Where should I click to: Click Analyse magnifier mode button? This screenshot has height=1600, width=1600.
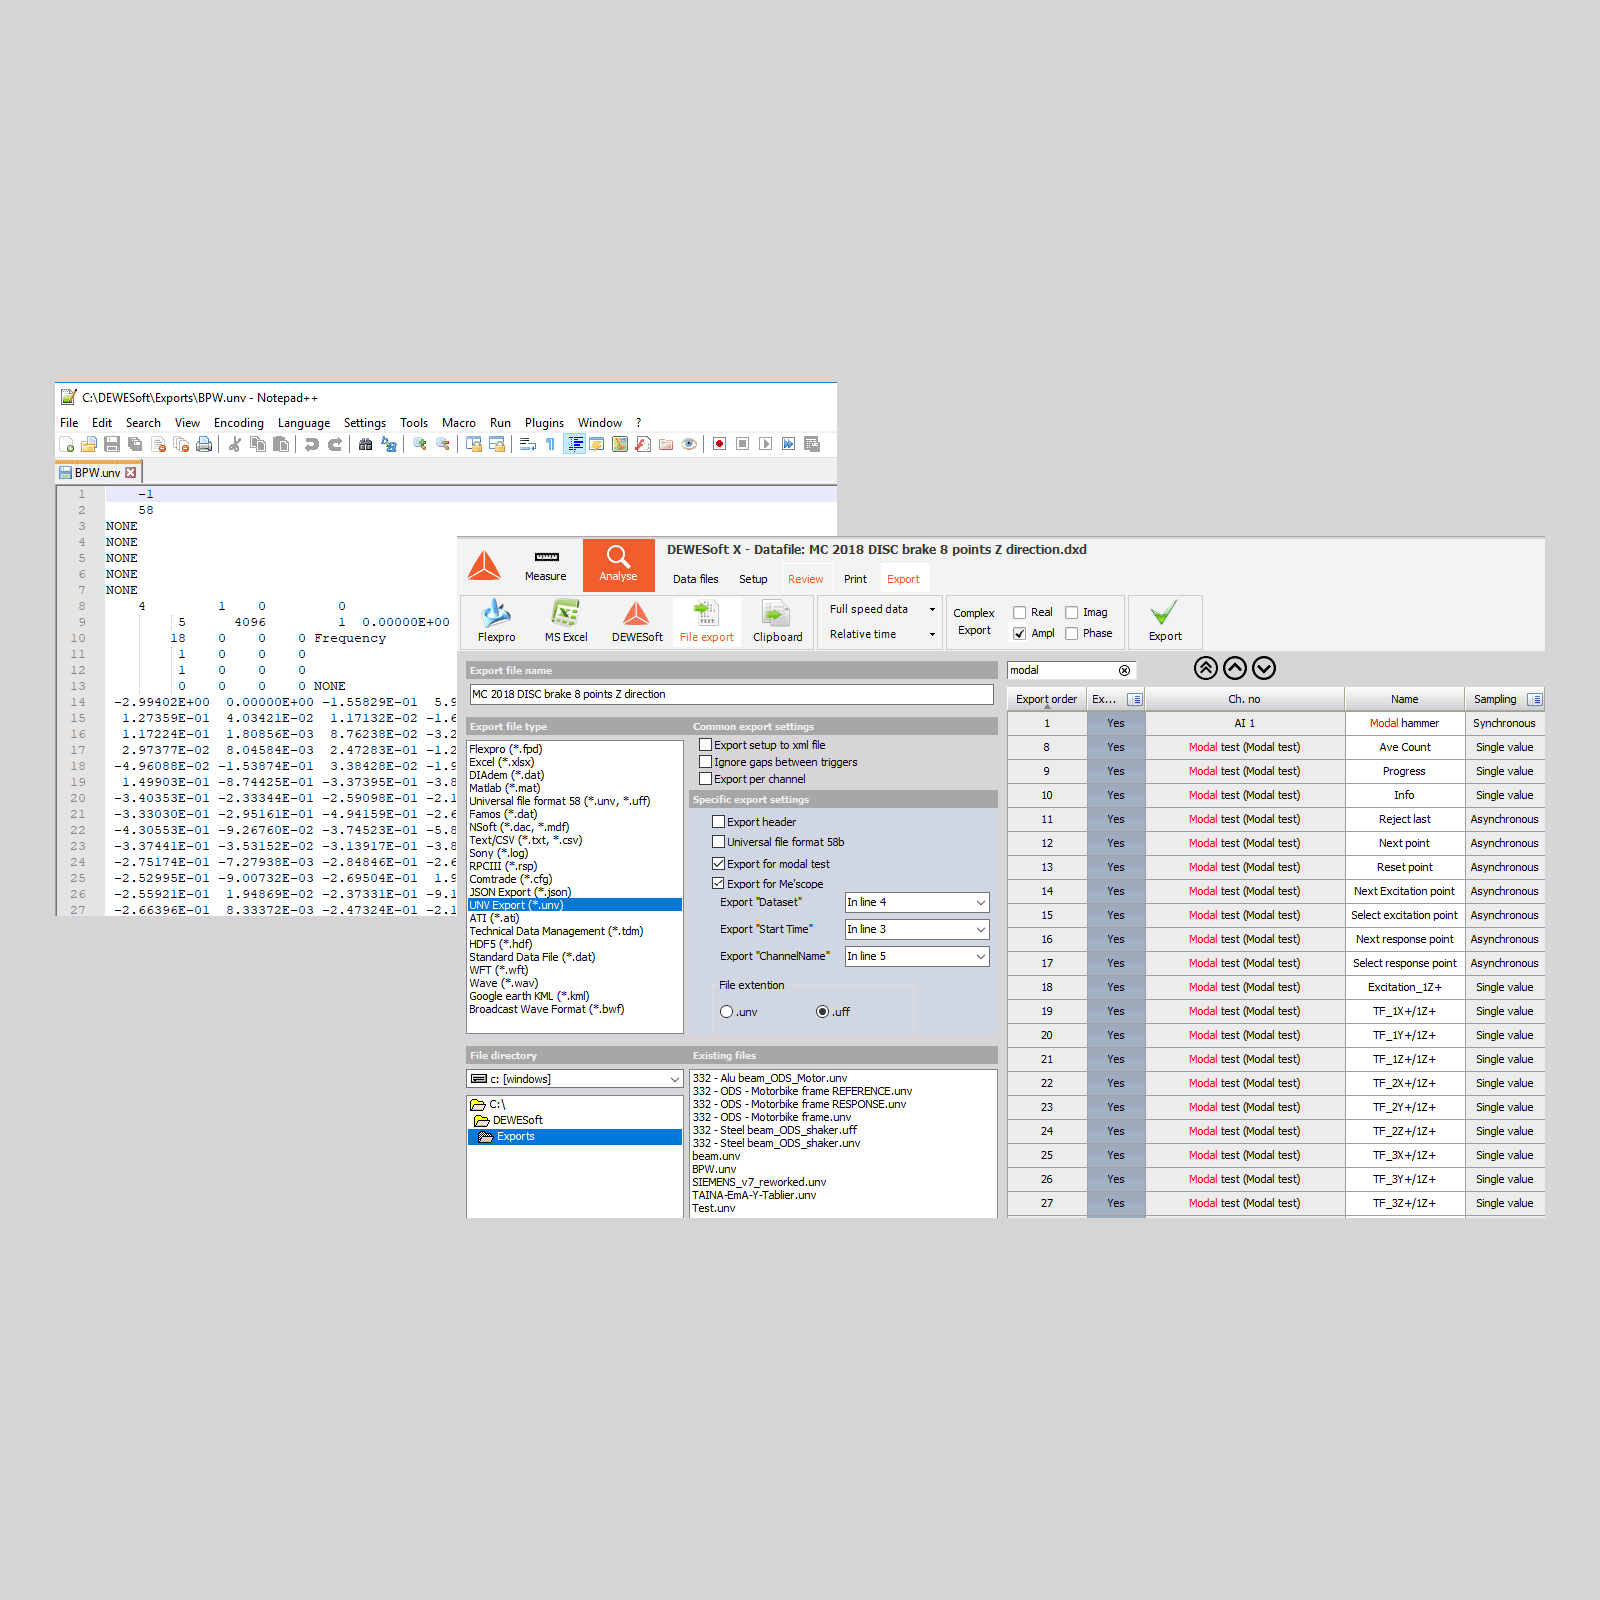point(618,565)
